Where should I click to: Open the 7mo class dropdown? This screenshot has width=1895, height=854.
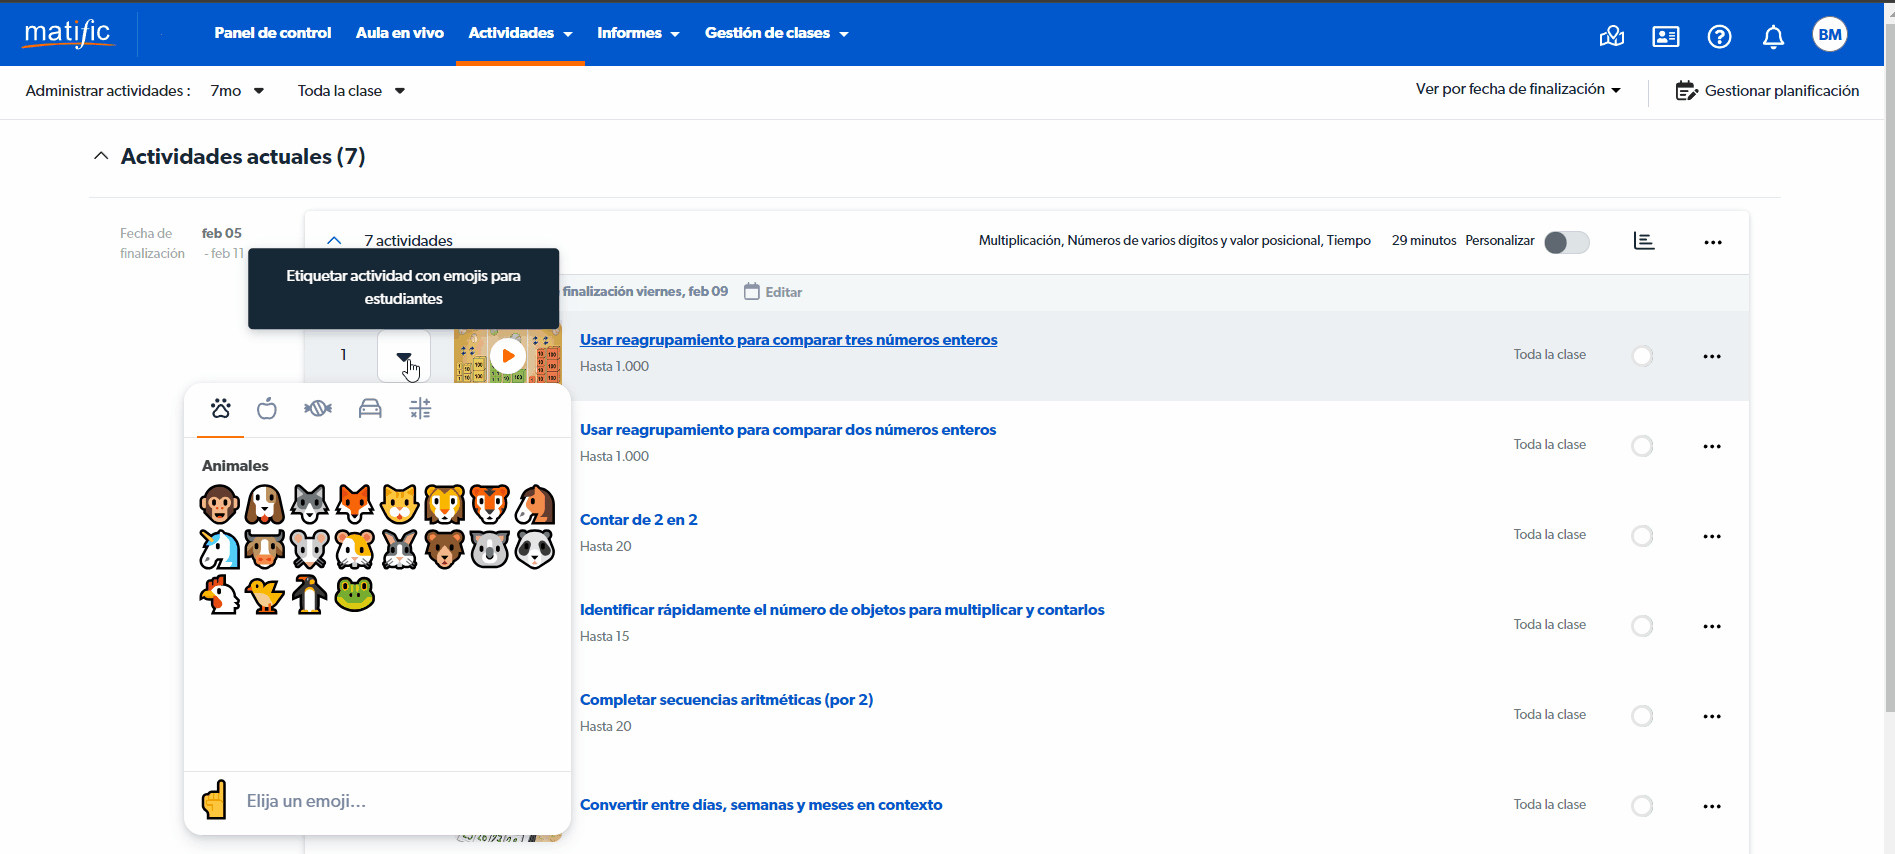(x=237, y=91)
